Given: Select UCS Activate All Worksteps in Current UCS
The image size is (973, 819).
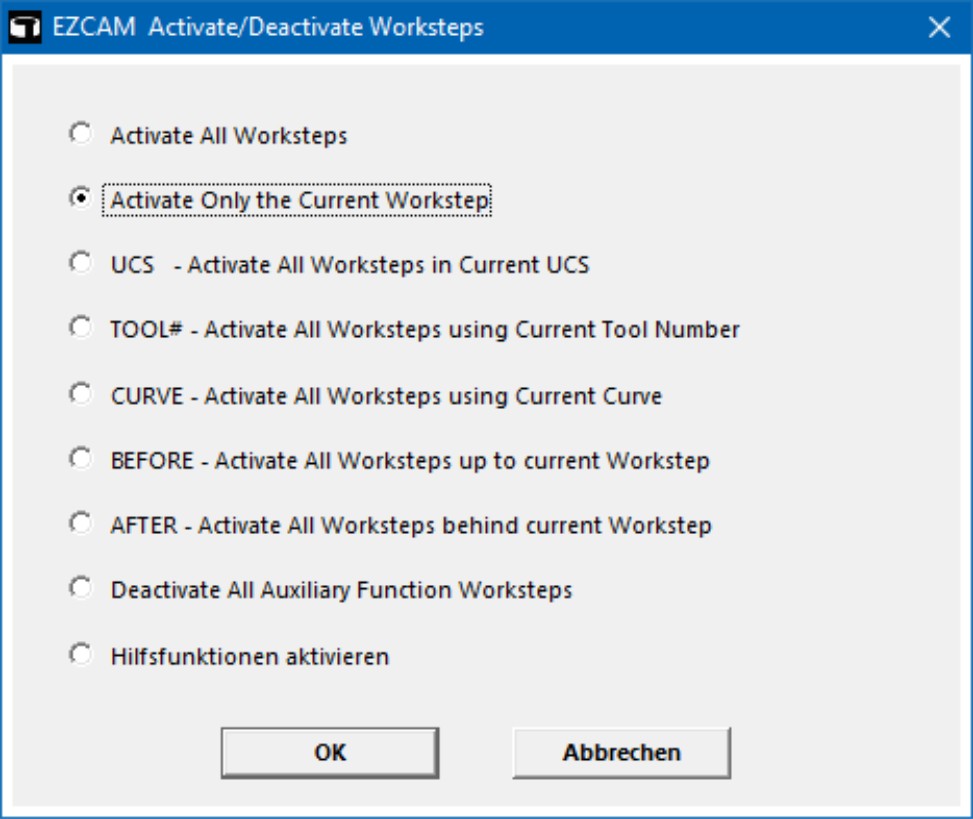Looking at the screenshot, I should 81,262.
